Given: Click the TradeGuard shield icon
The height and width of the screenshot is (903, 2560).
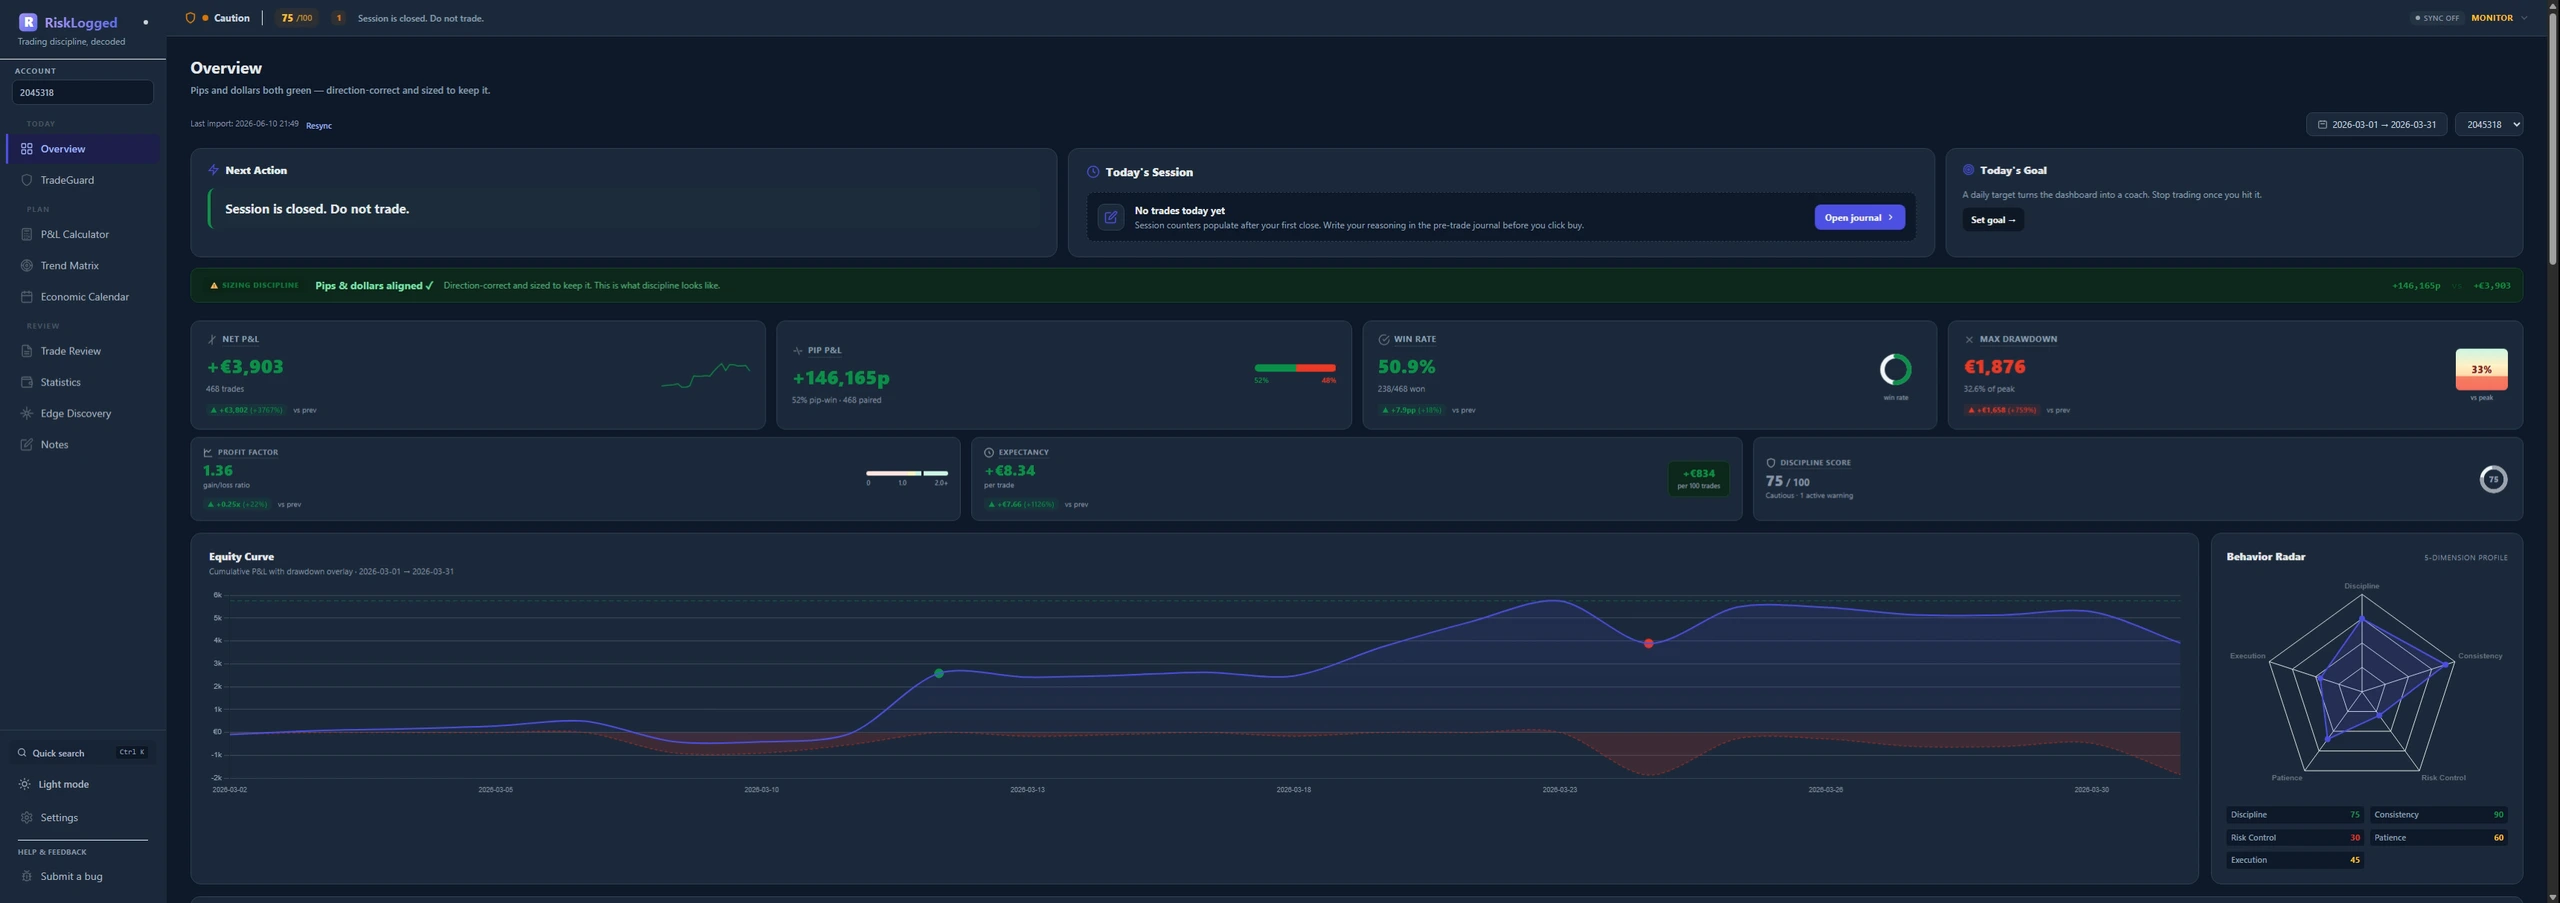Looking at the screenshot, I should [27, 180].
